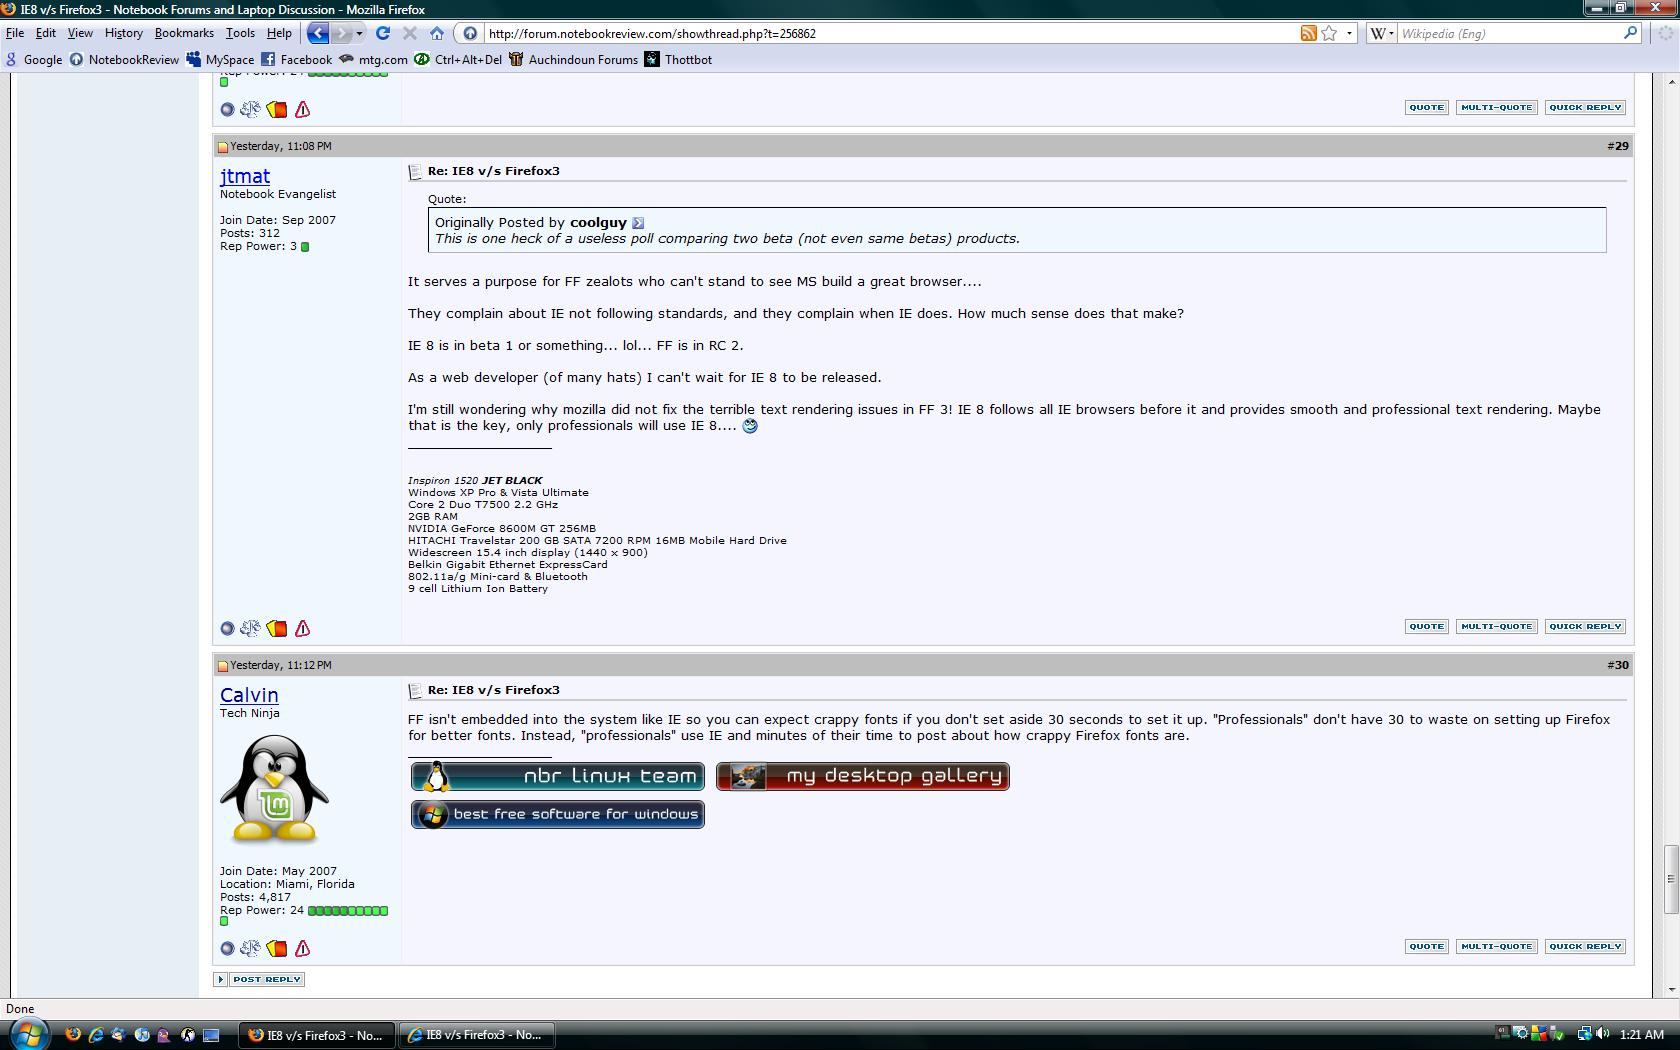Viewport: 1680px width, 1050px height.
Task: Open the Facebook bookmark
Action: point(296,59)
